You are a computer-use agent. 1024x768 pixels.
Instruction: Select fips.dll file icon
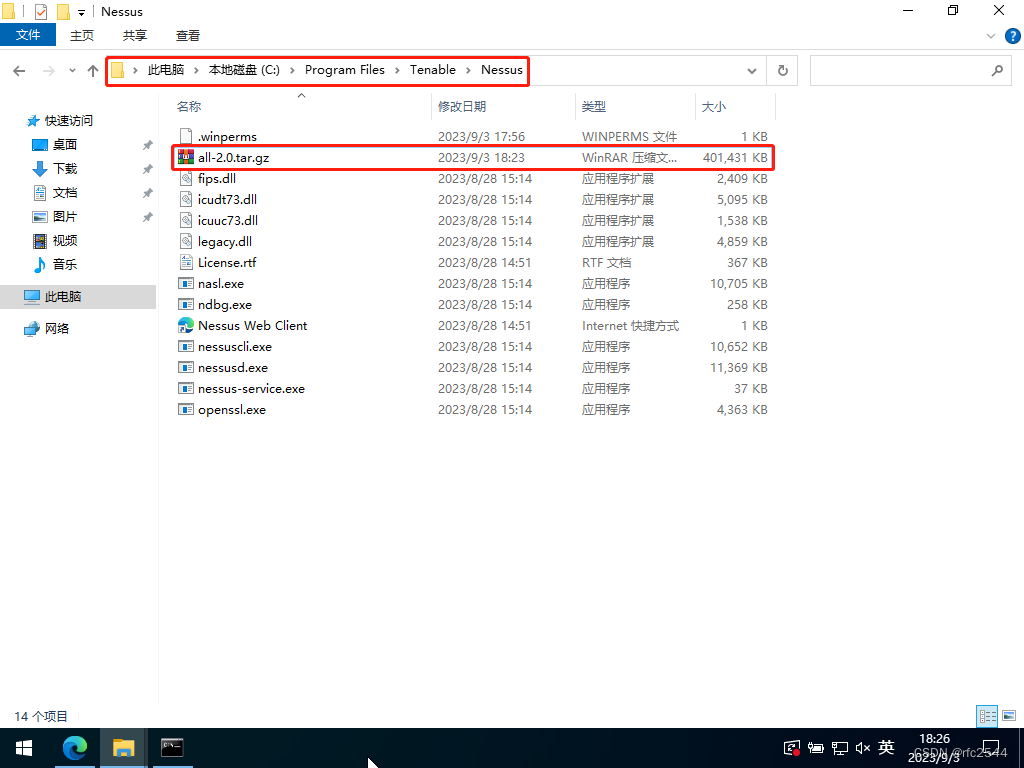coord(186,178)
